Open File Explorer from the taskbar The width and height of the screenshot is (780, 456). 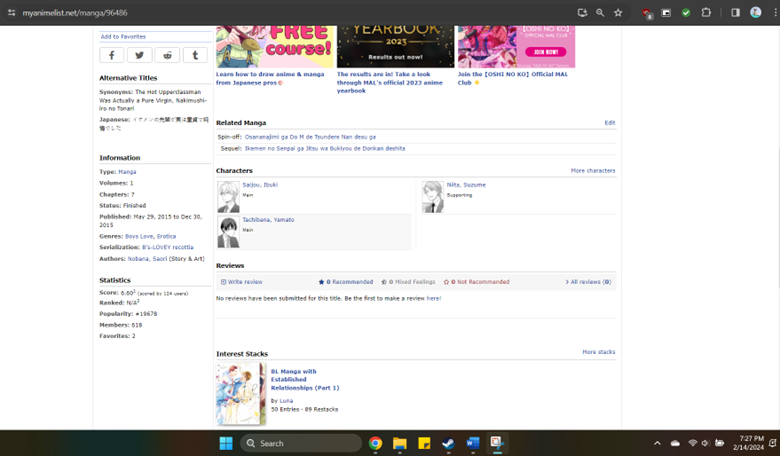pos(399,443)
